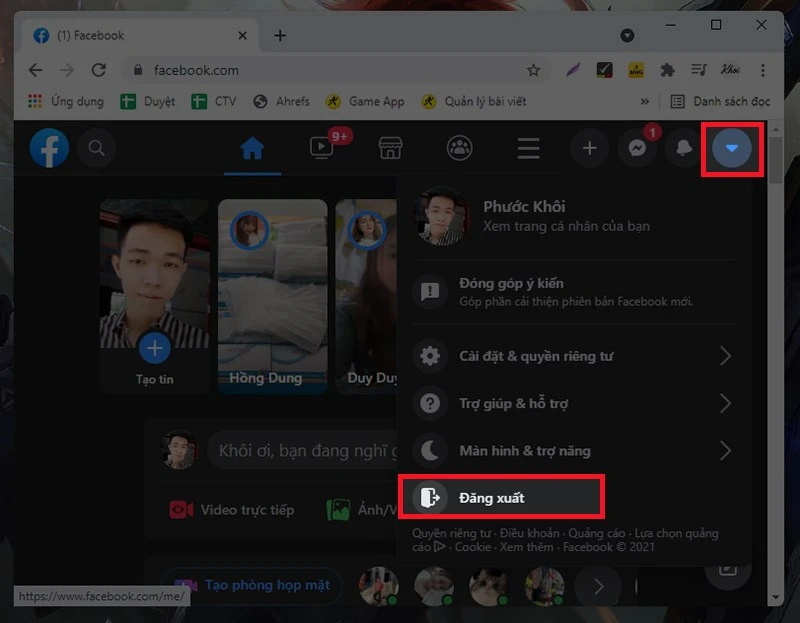The width and height of the screenshot is (800, 623).
Task: Click the Facebook search magnifier icon
Action: [x=97, y=149]
